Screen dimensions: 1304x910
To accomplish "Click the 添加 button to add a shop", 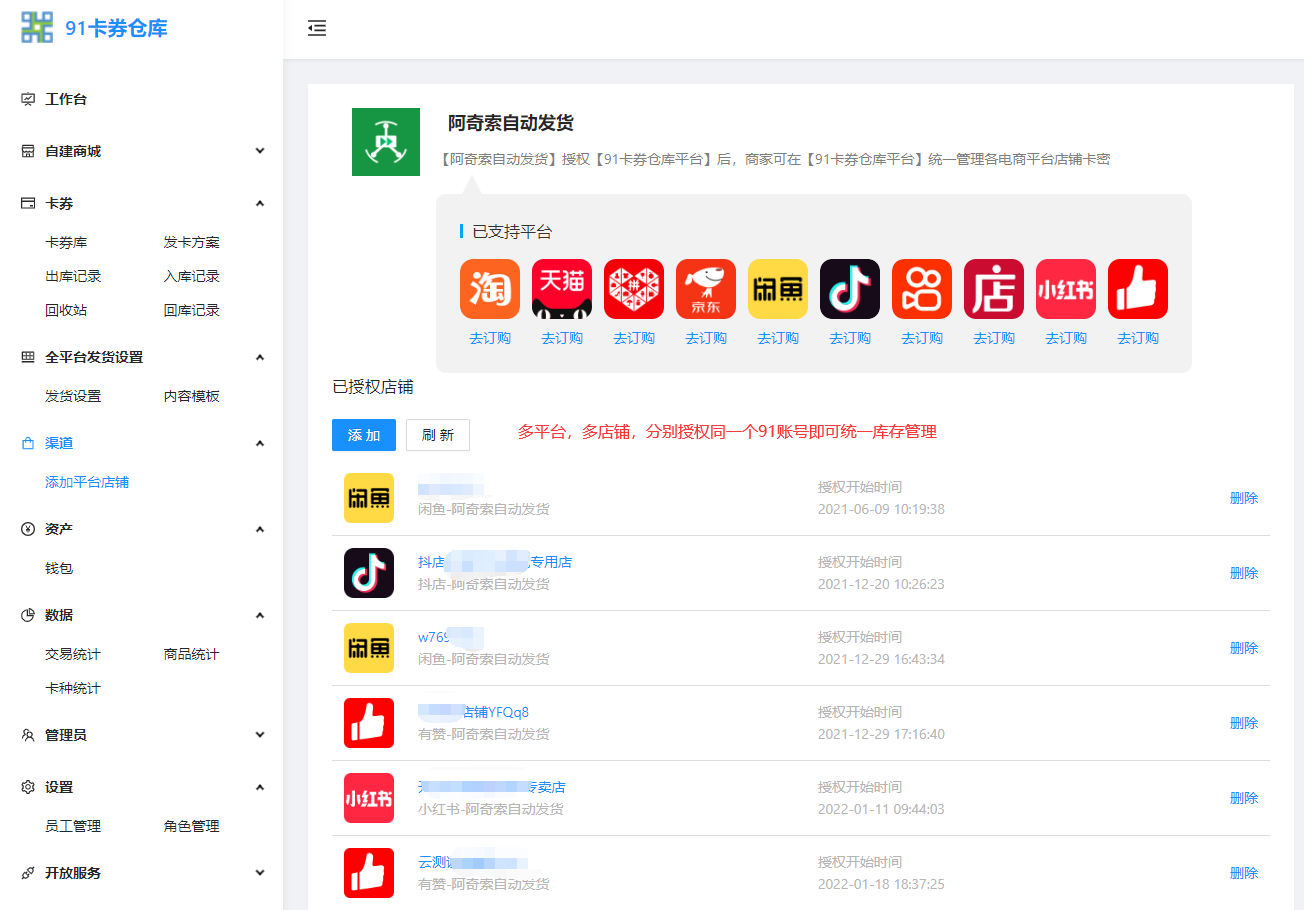I will [363, 435].
